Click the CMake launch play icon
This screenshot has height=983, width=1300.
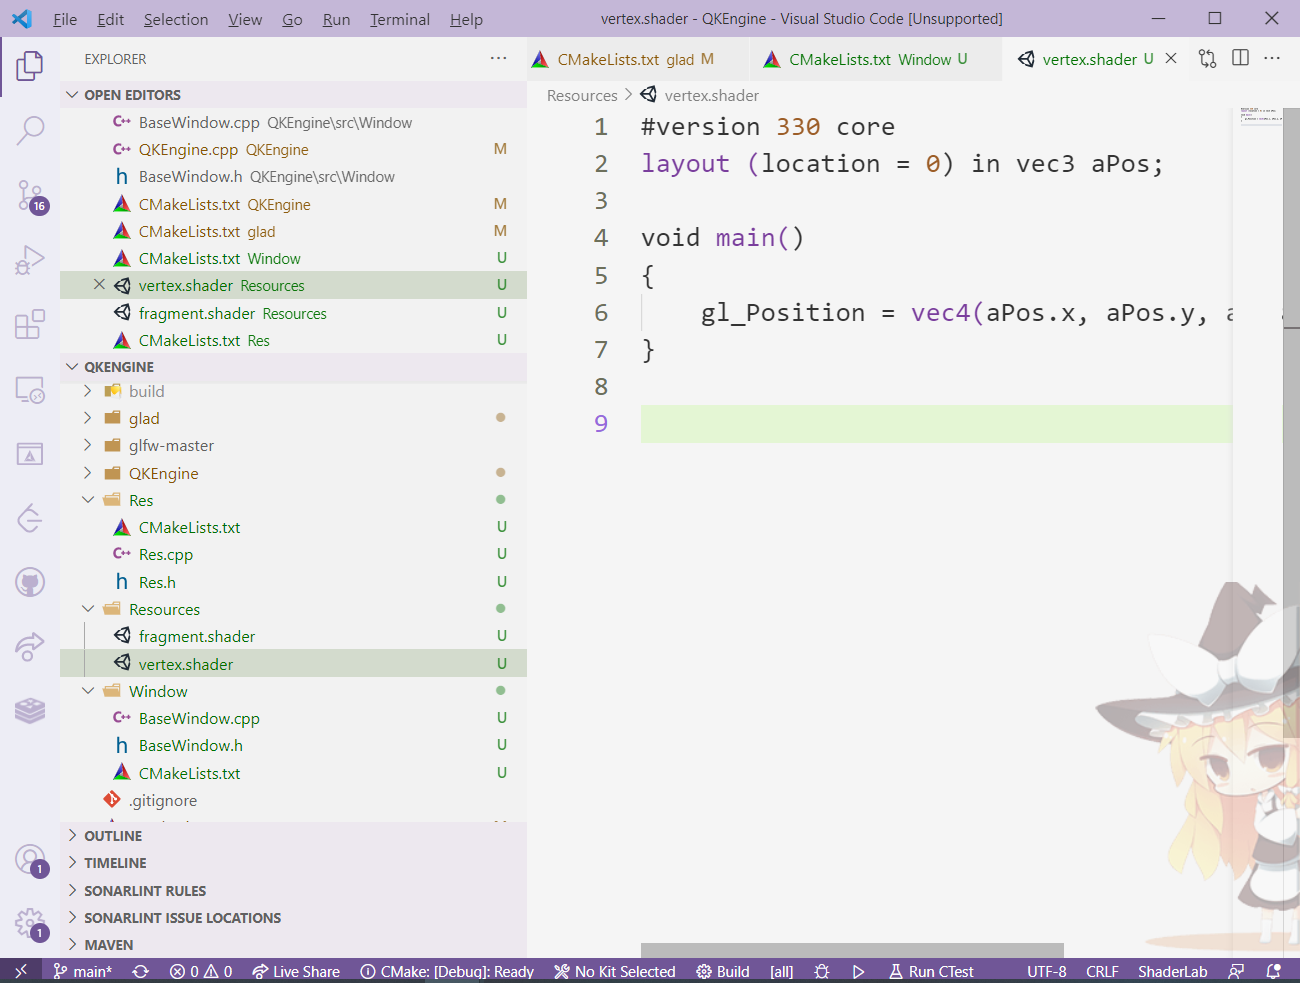coord(858,971)
